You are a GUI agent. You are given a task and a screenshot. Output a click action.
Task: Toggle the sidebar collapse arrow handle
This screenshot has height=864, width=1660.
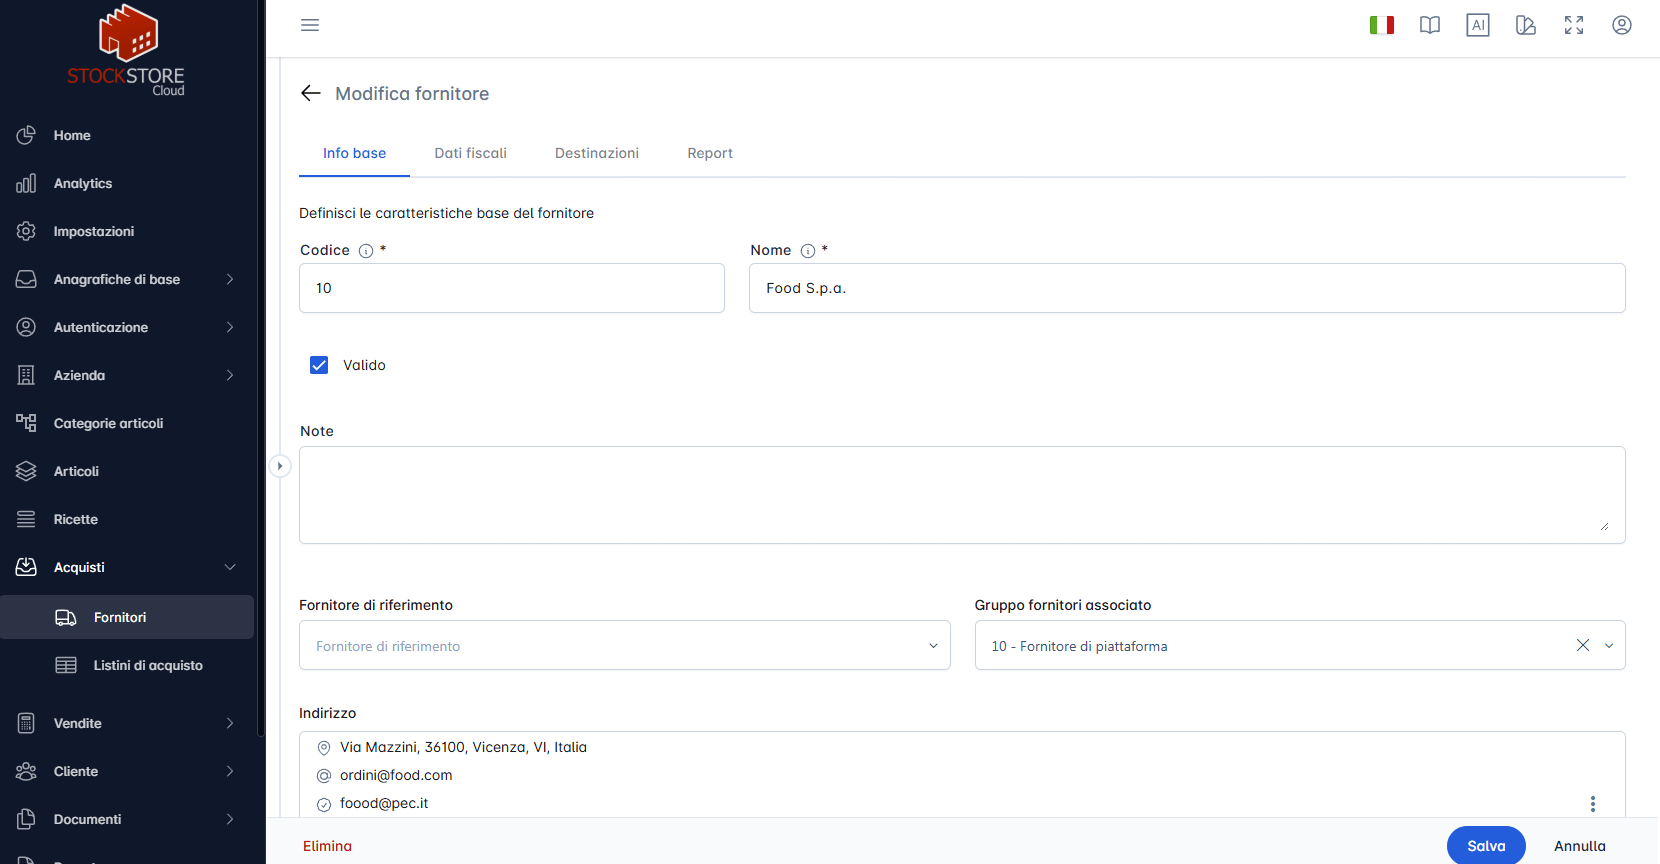click(280, 466)
